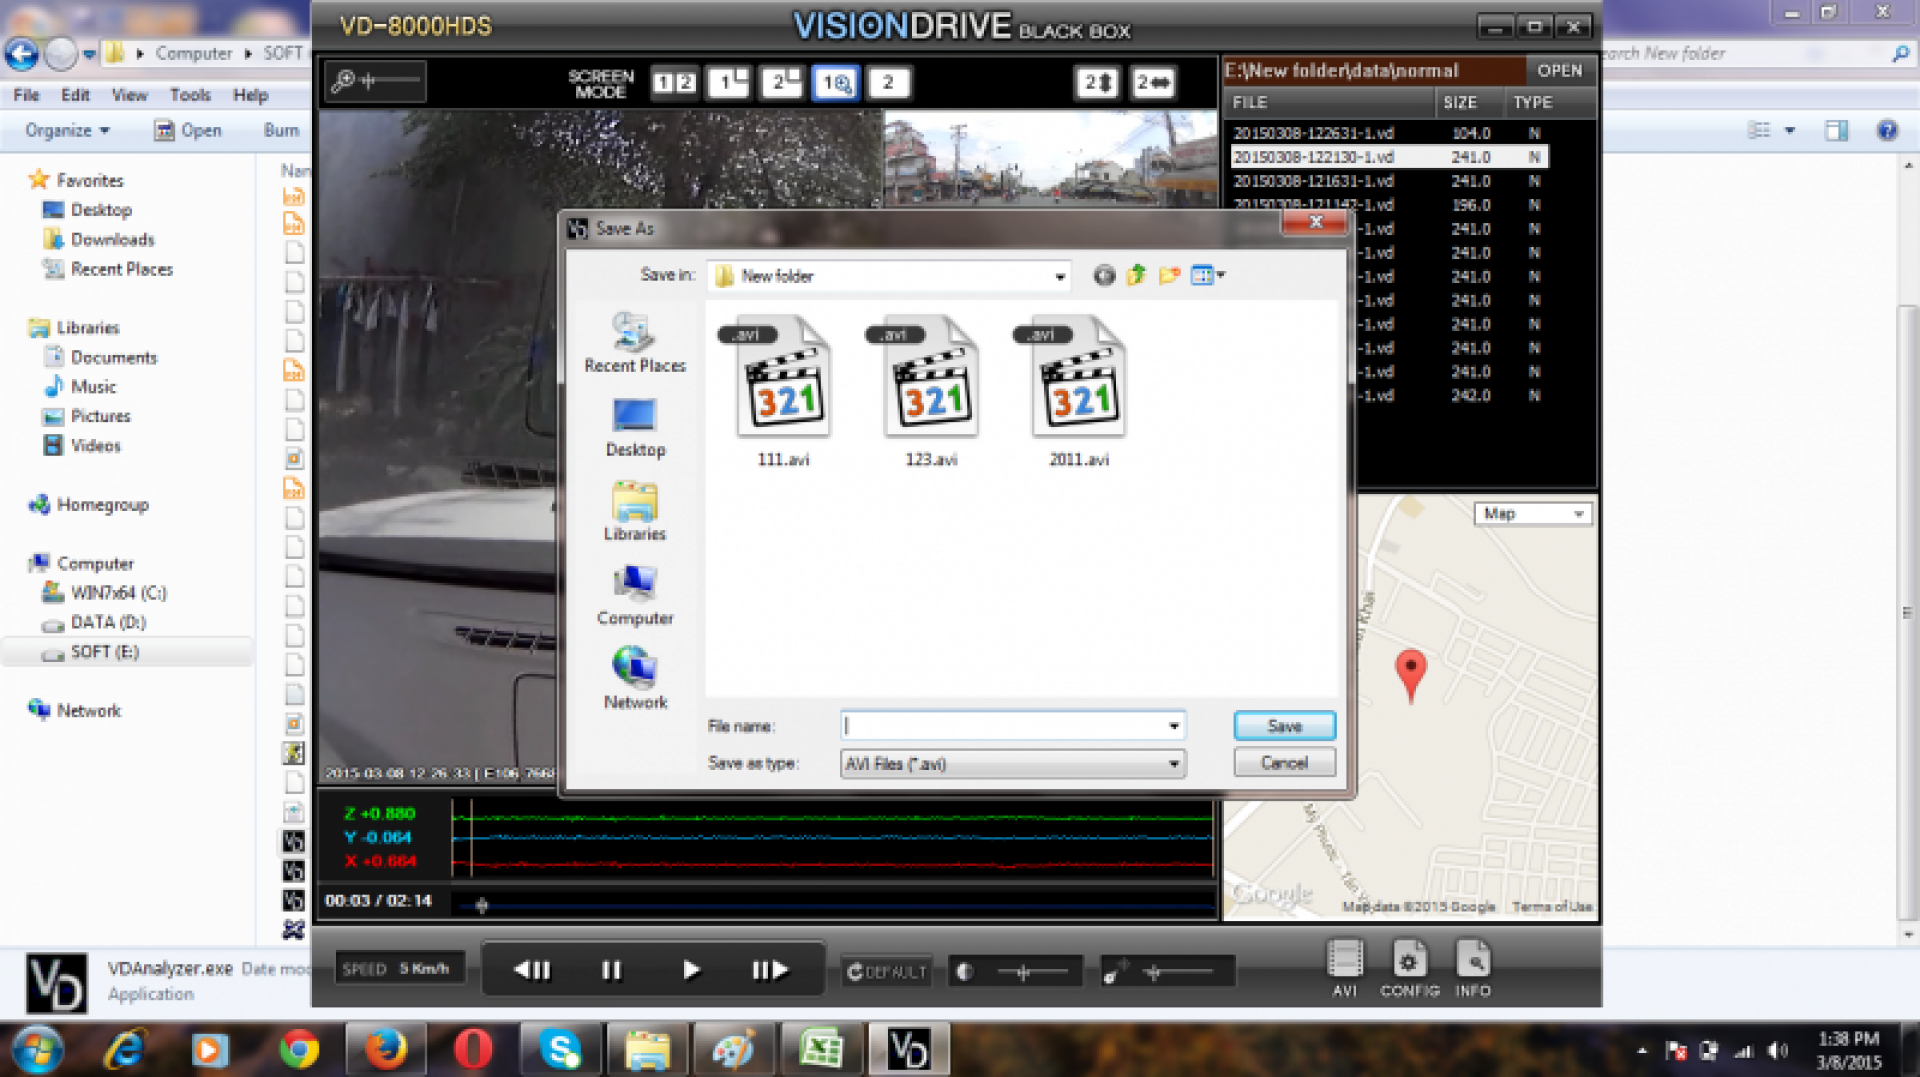Screen dimensions: 1920x1077
Task: Pause the video playback
Action: 611,969
